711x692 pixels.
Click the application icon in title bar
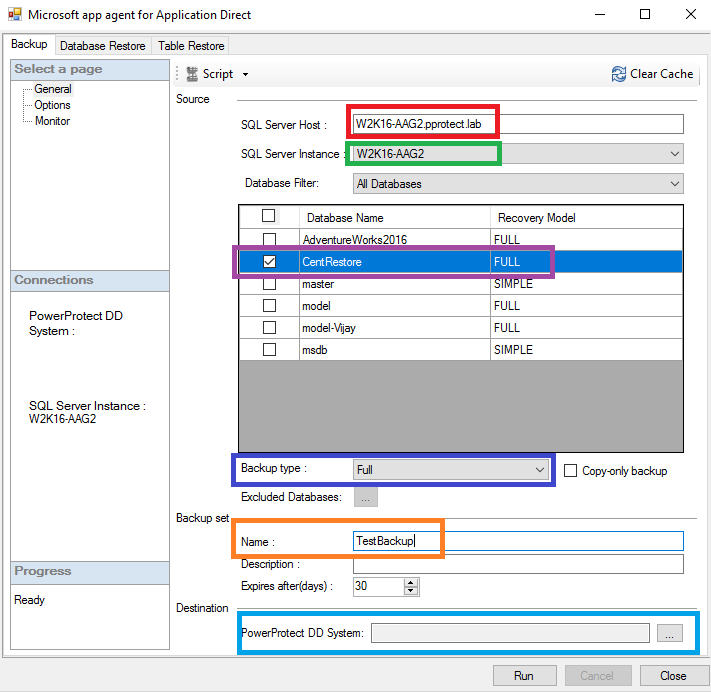coord(14,15)
